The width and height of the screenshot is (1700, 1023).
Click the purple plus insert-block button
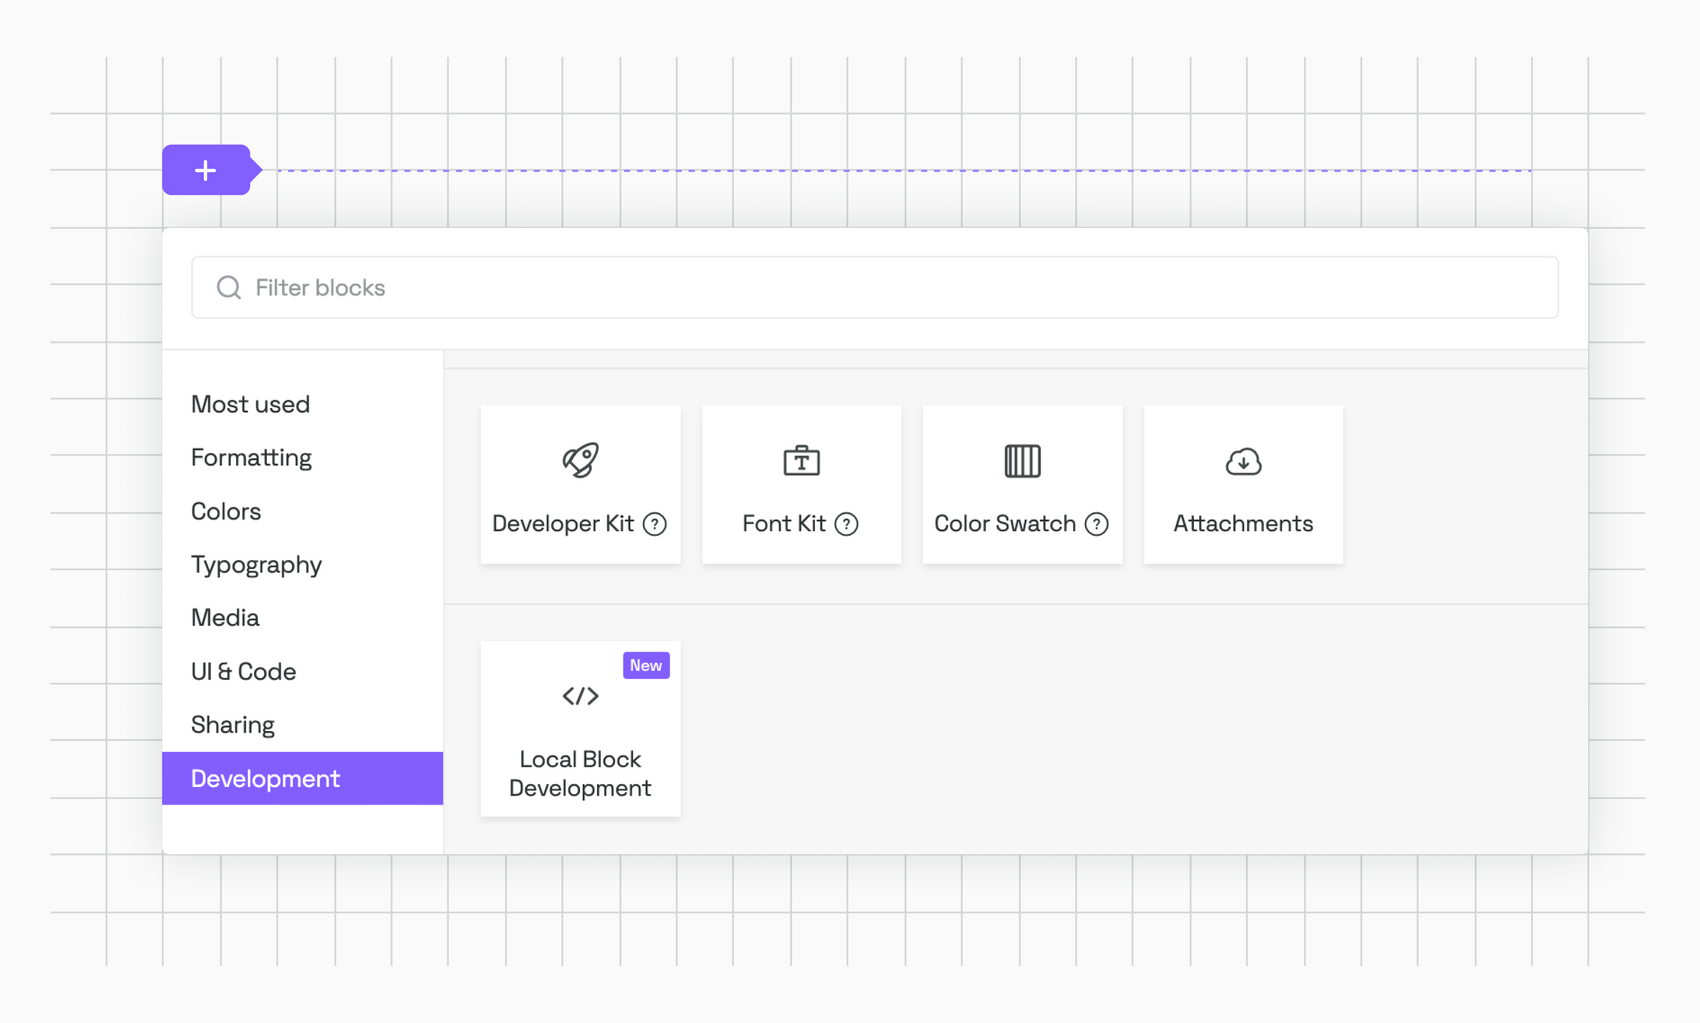[206, 169]
